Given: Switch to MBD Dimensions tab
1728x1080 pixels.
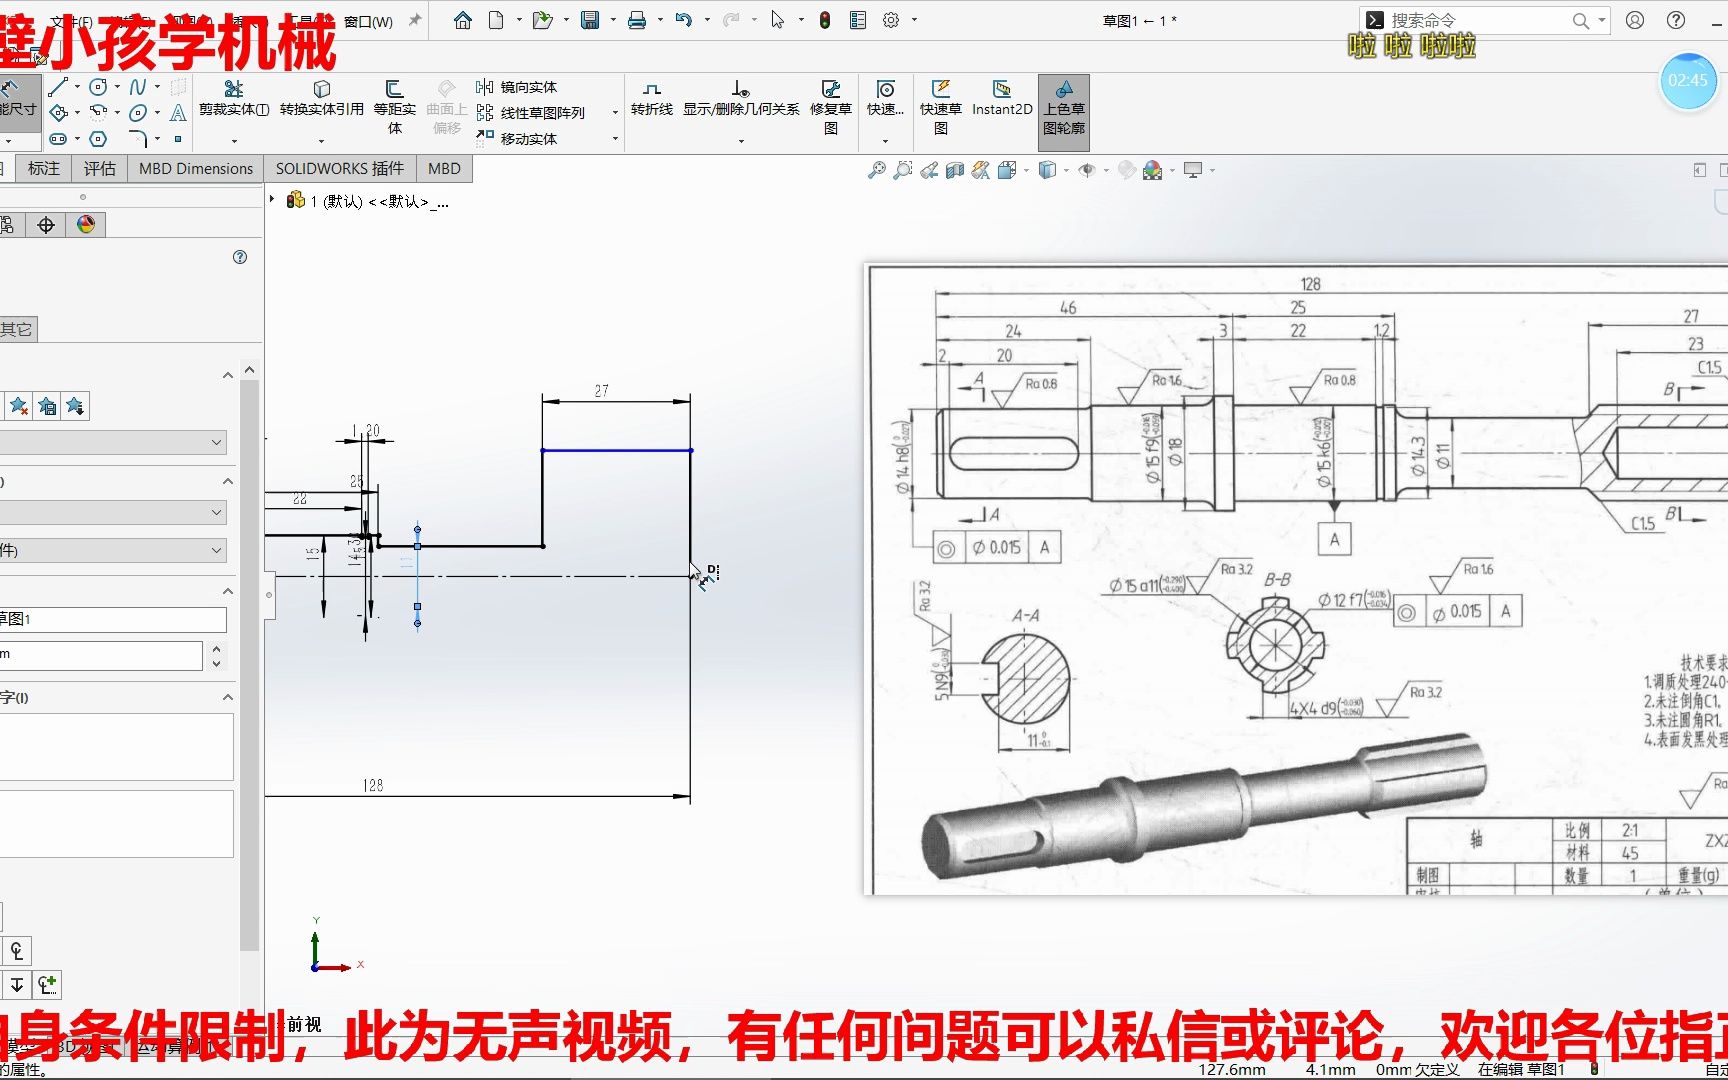Looking at the screenshot, I should [x=196, y=168].
